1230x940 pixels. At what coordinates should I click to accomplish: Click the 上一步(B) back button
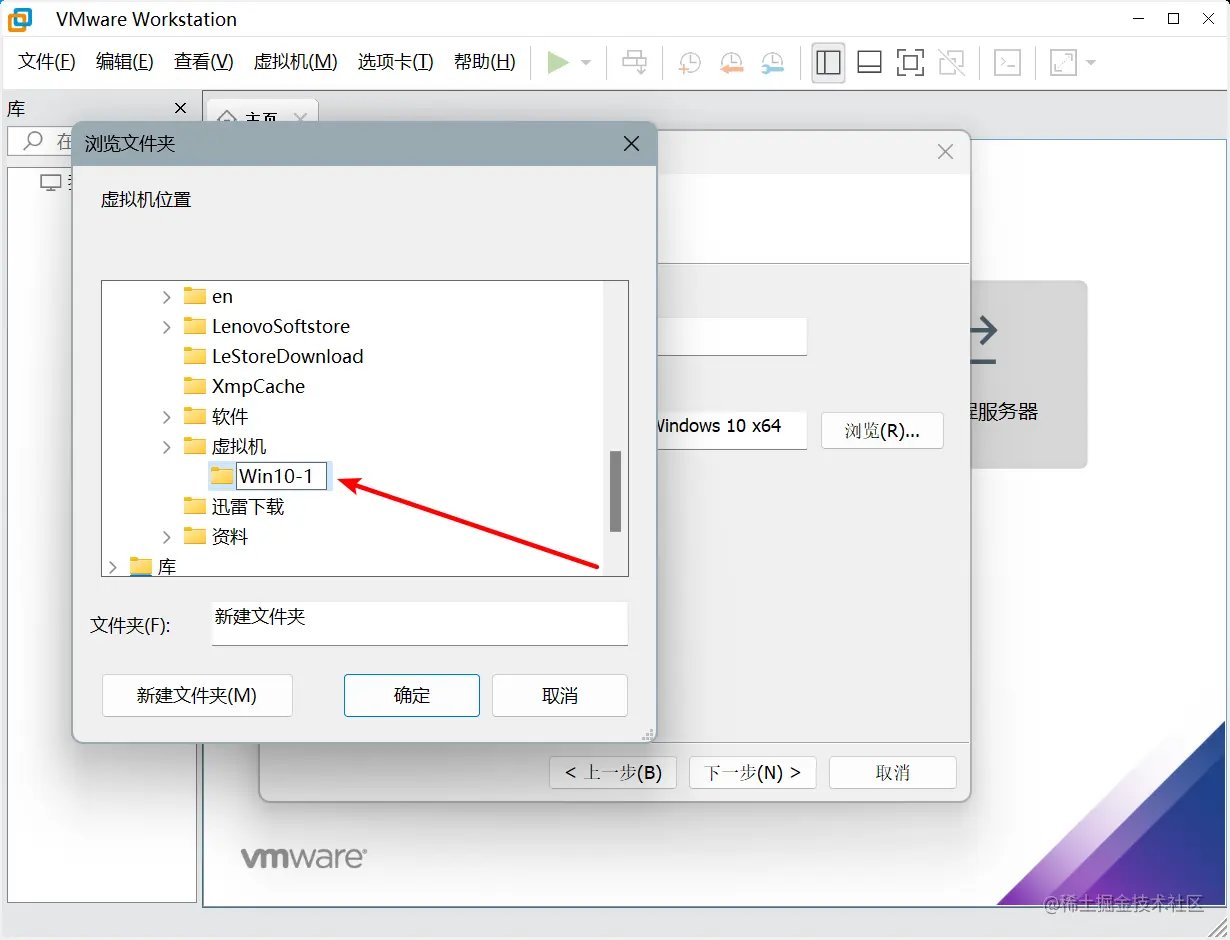613,773
